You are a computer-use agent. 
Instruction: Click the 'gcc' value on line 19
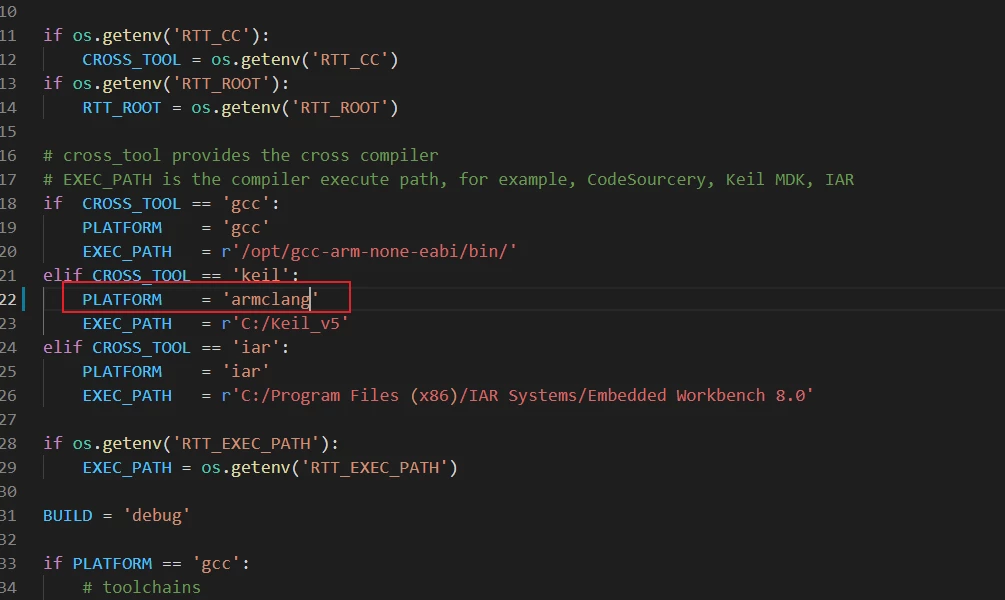pos(245,228)
